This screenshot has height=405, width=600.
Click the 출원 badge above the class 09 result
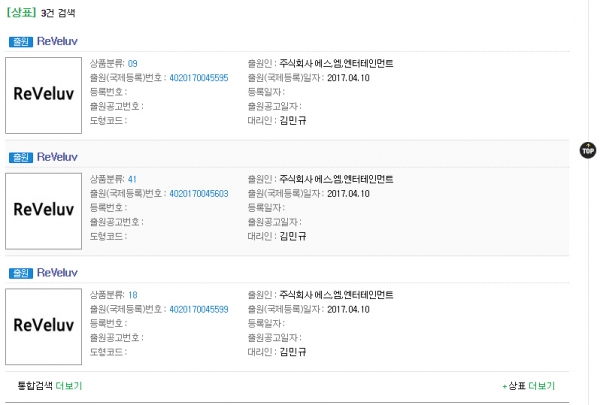point(20,42)
